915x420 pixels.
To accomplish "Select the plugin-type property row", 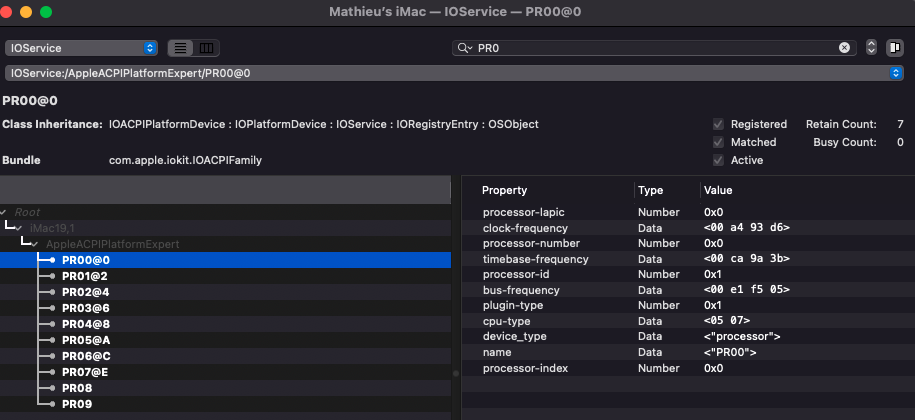I will (689, 306).
